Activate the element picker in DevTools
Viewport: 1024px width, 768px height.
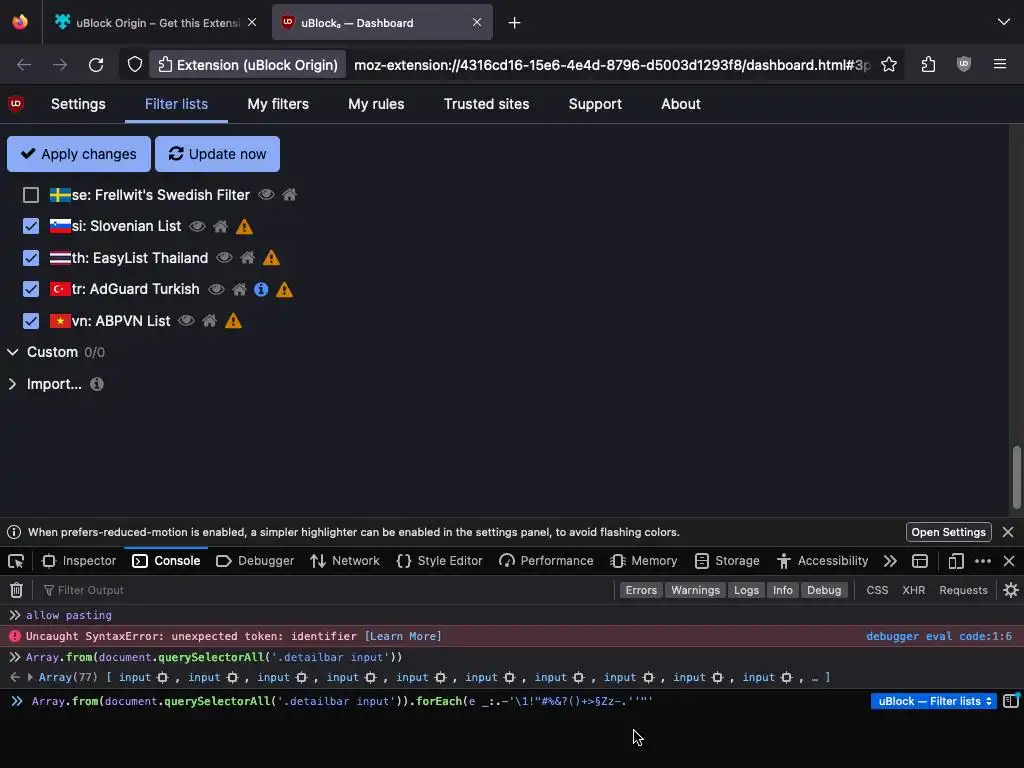tap(16, 561)
